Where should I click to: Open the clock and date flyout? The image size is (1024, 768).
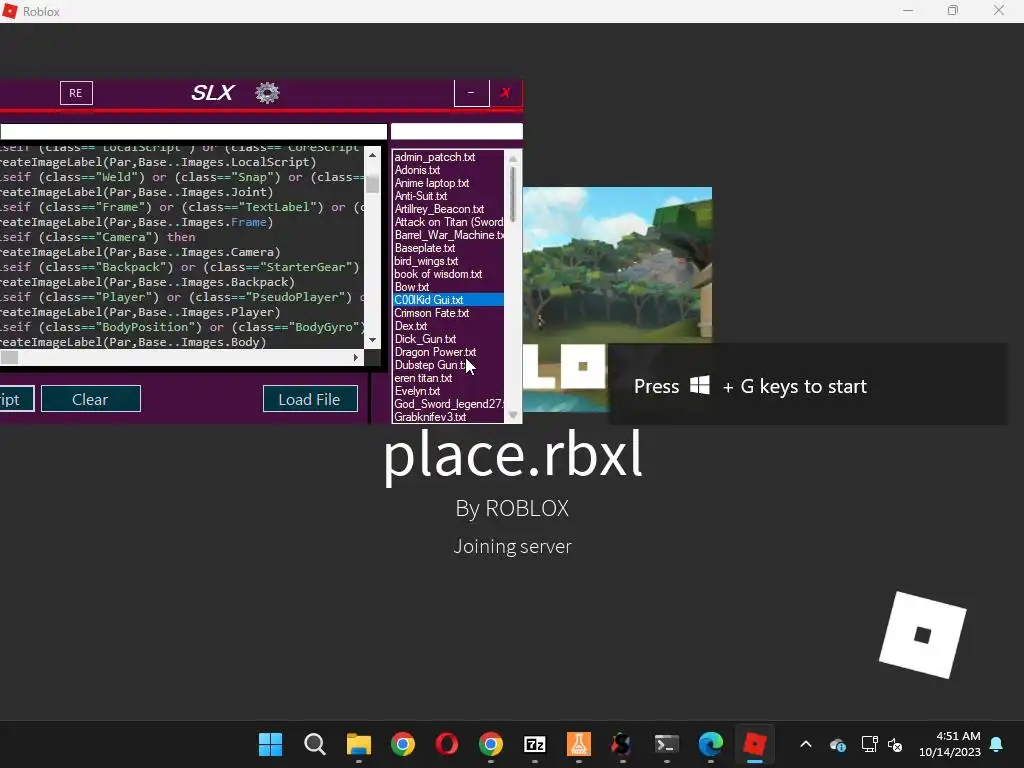[950, 744]
